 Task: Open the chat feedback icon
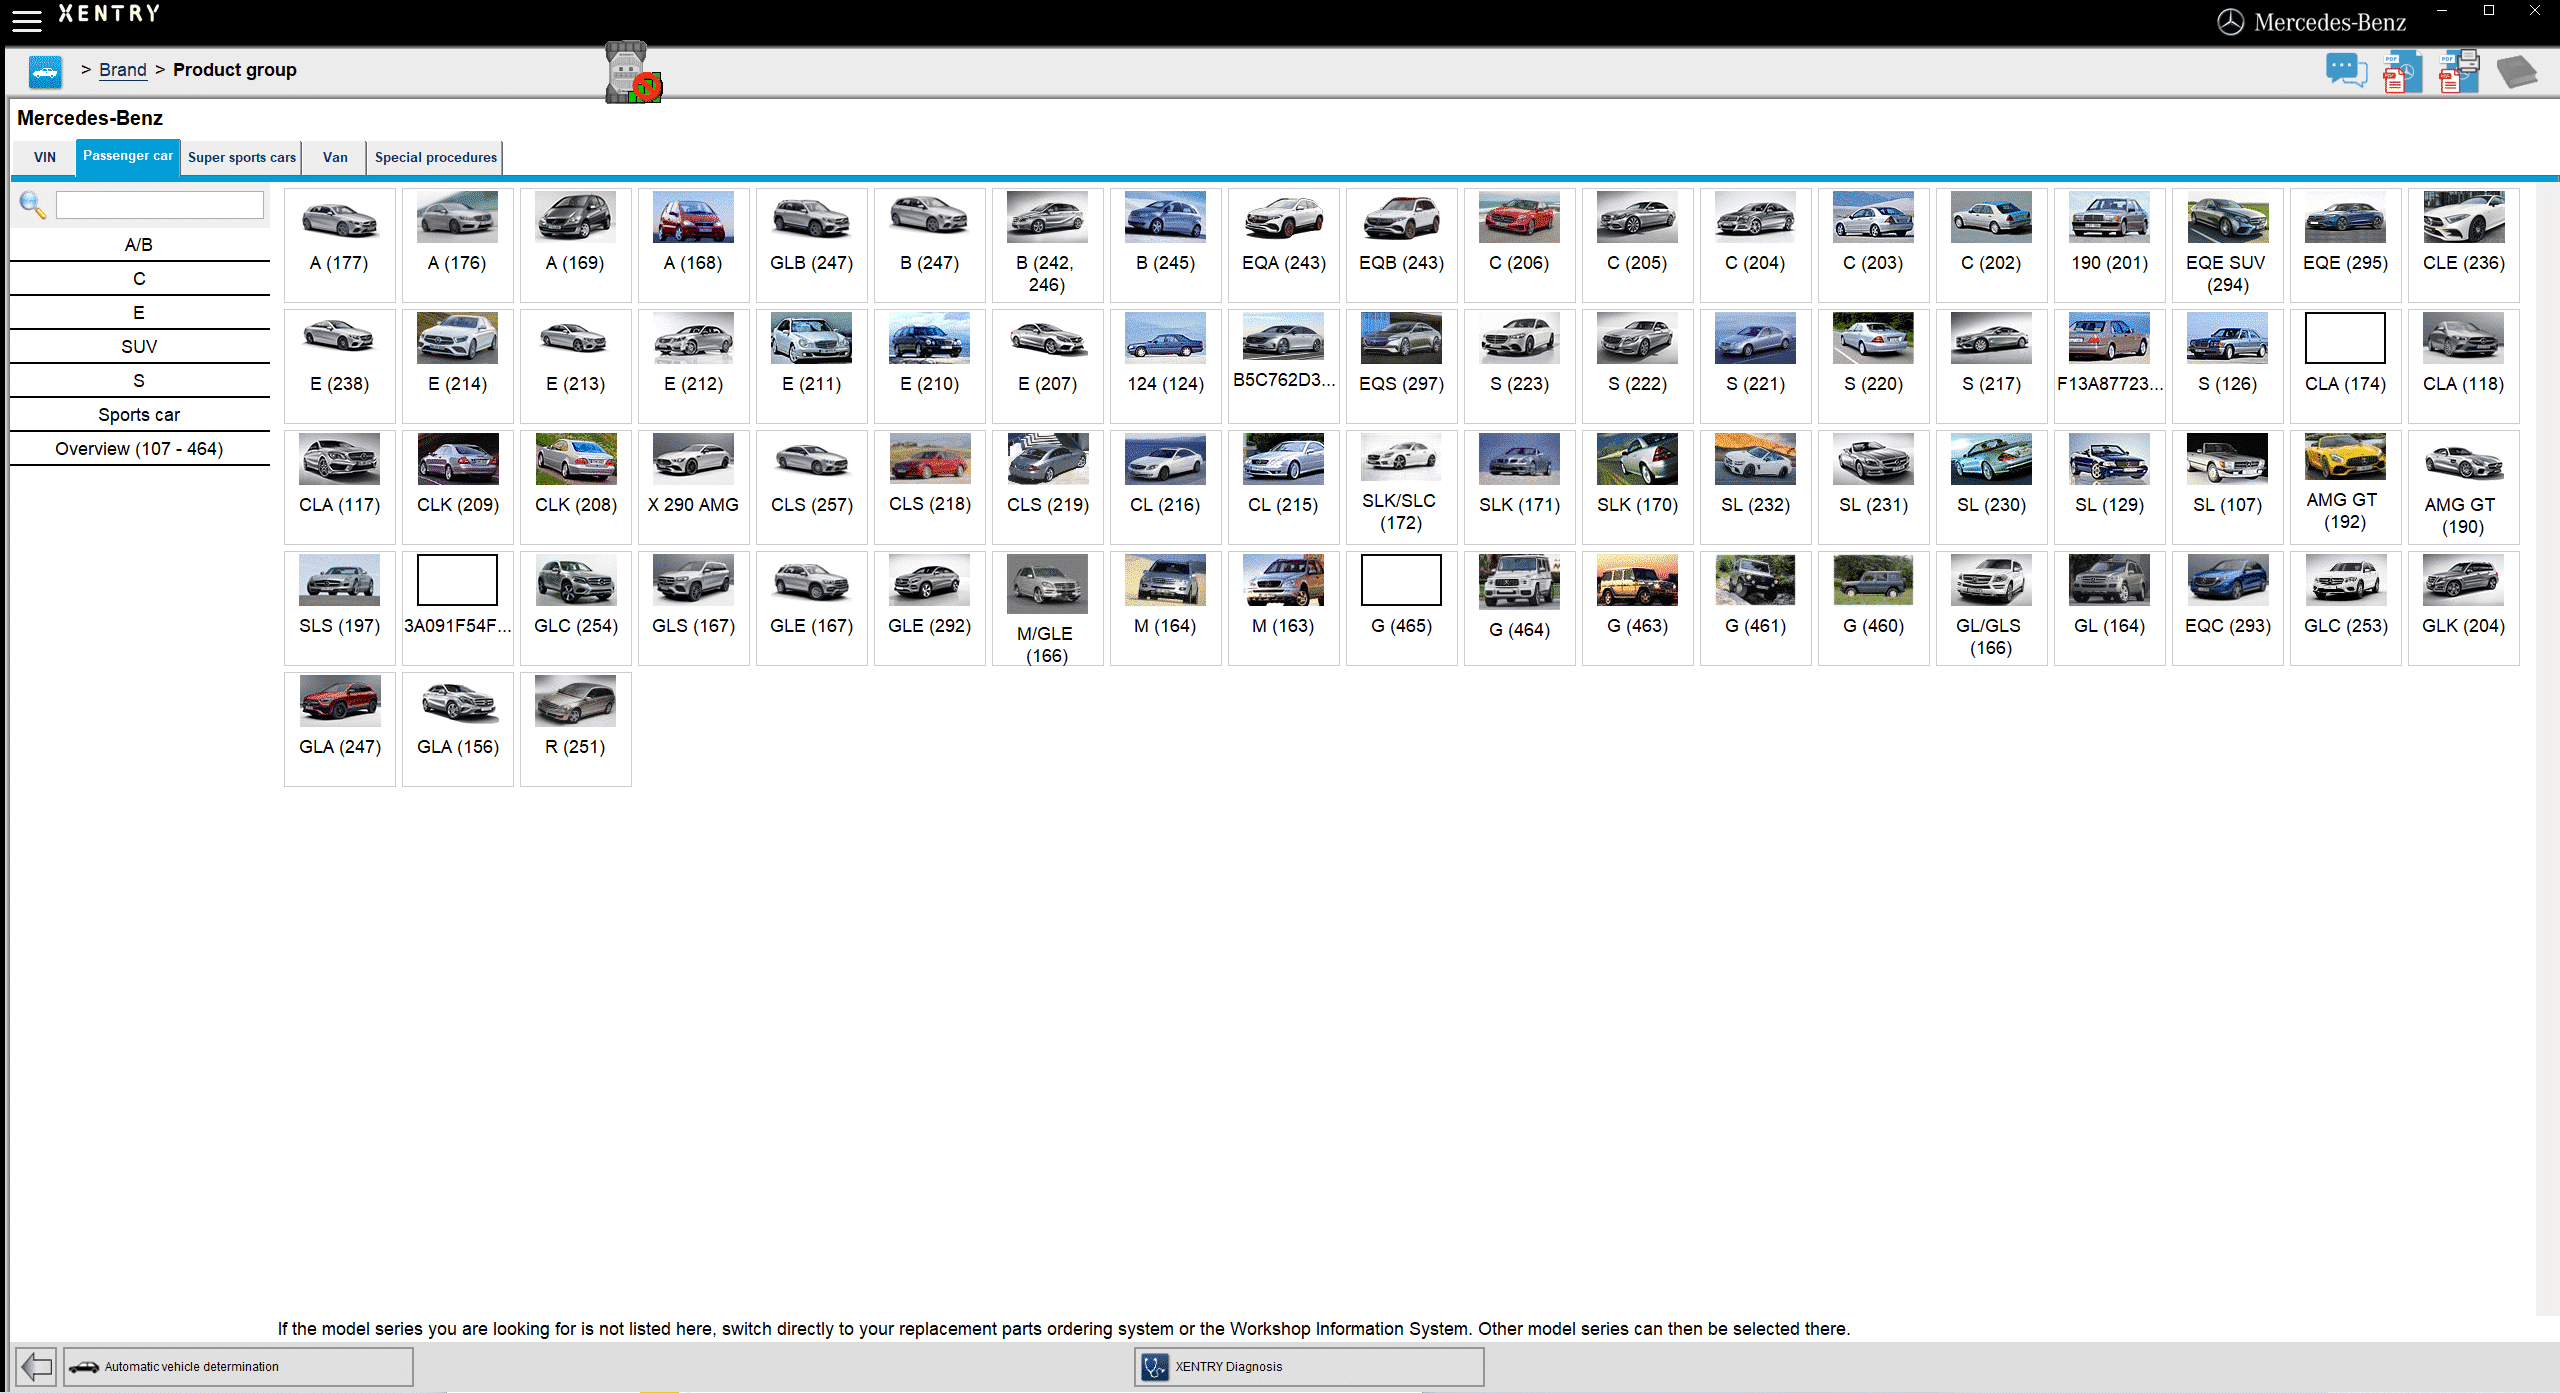pos(2346,71)
